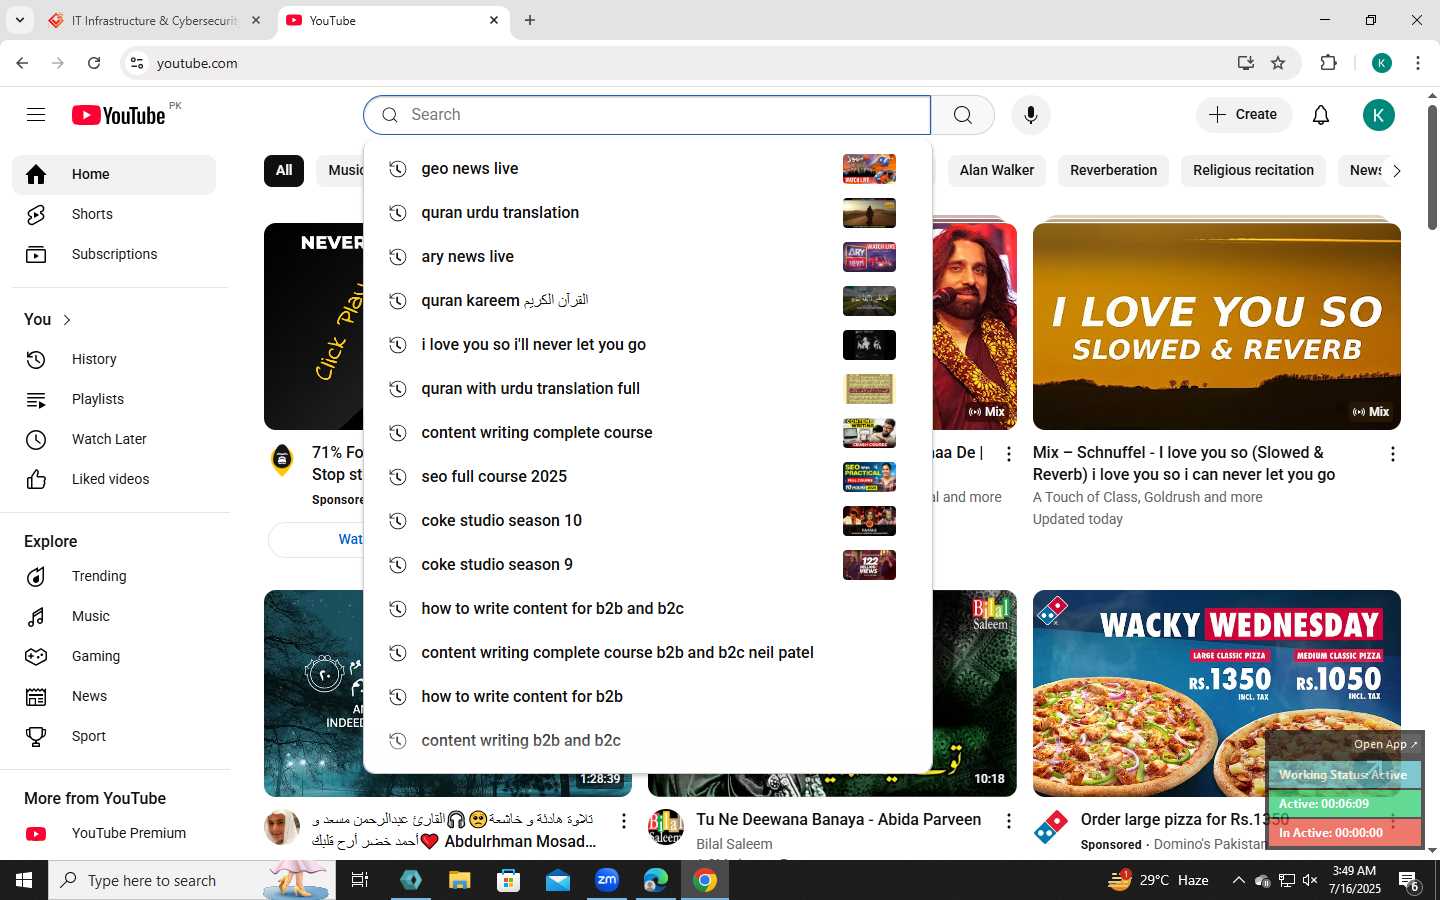
Task: Open Liked videos in the sidebar
Action: pyautogui.click(x=114, y=479)
